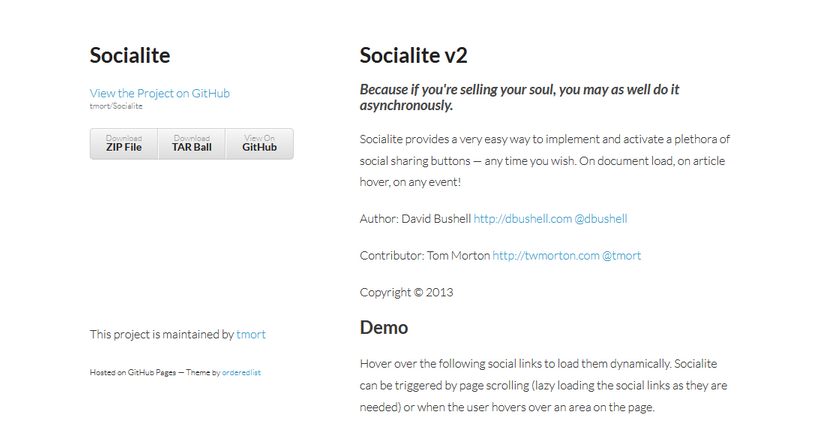Open the @tmort contributor link

[621, 256]
